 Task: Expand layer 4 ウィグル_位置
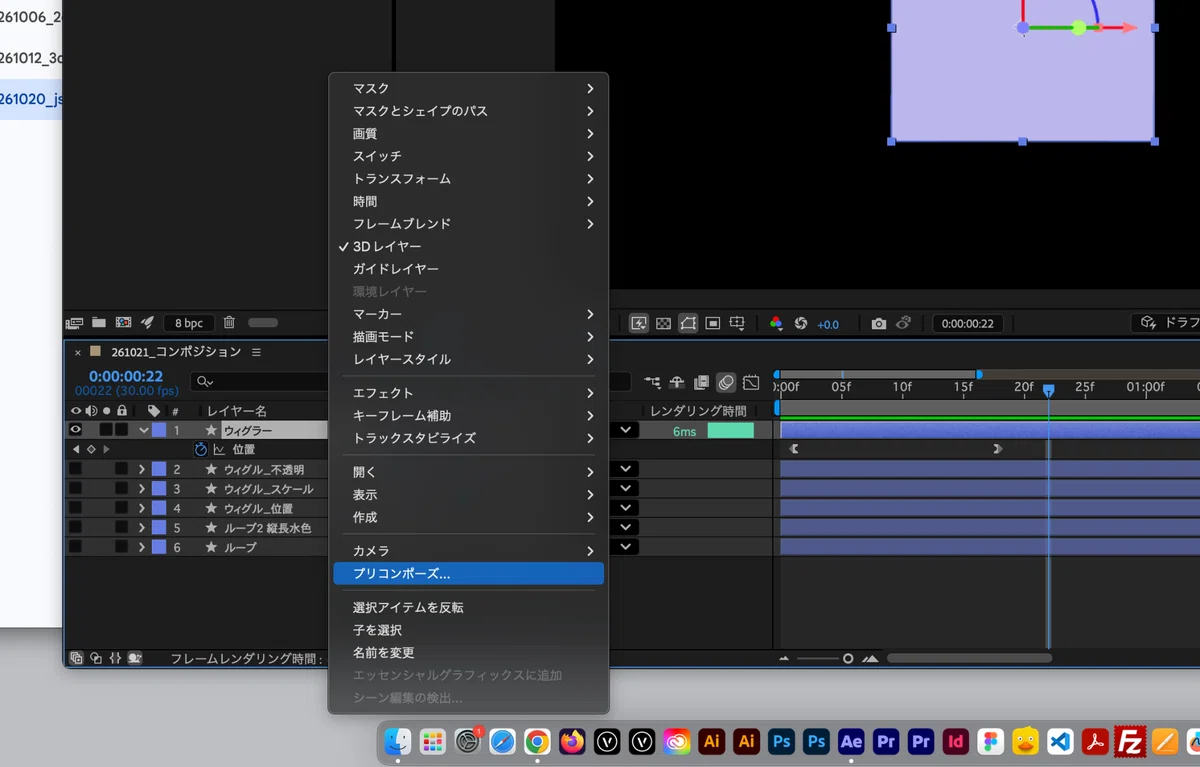(x=142, y=508)
